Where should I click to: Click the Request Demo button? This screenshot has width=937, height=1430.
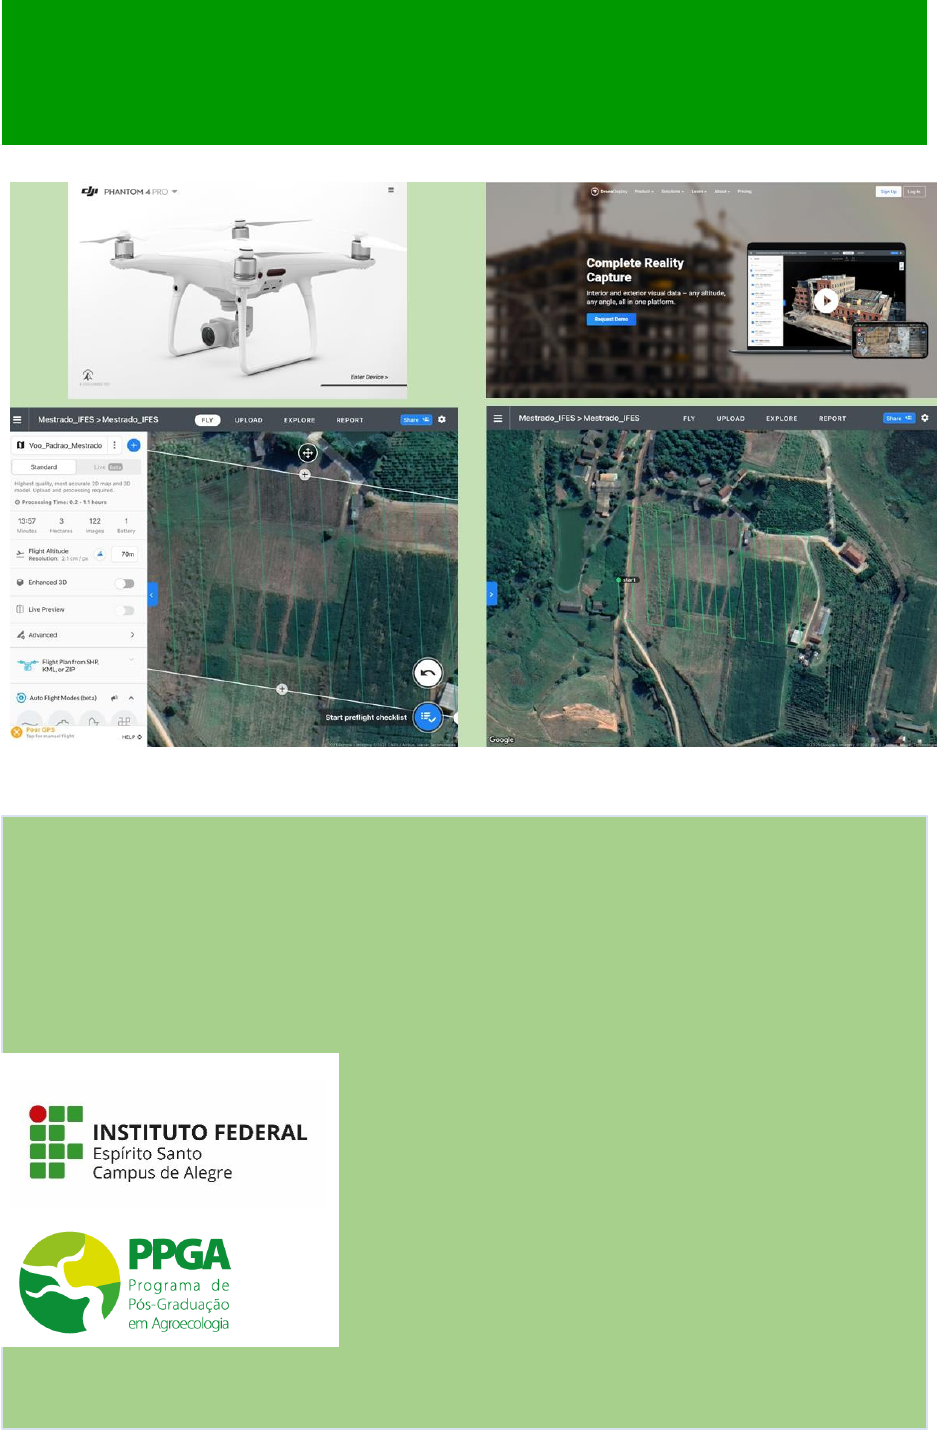click(611, 319)
